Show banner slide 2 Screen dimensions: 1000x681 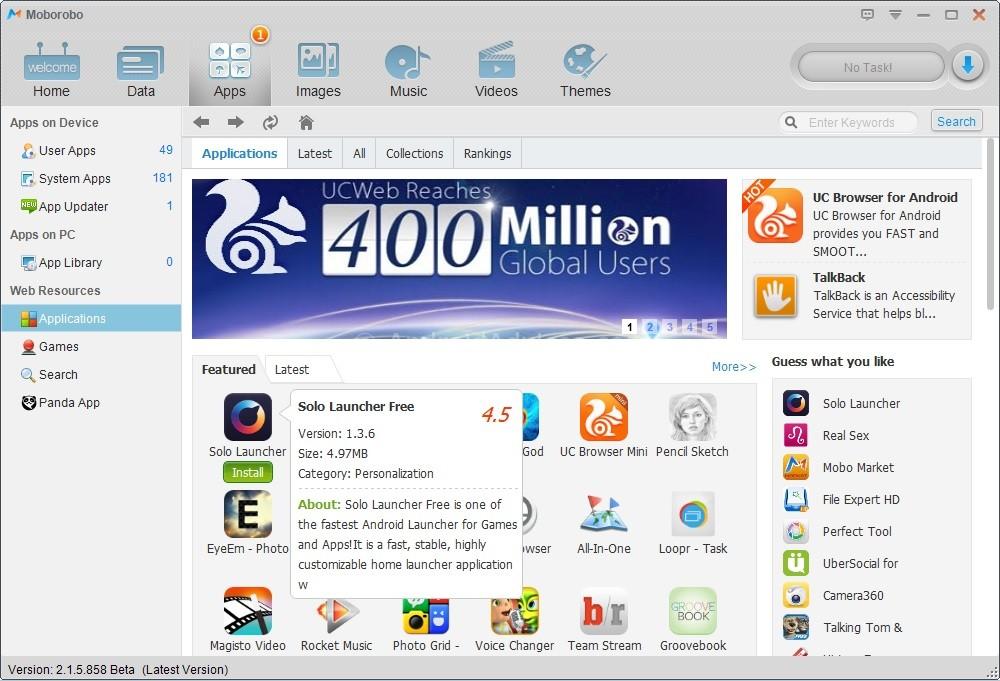pos(650,326)
